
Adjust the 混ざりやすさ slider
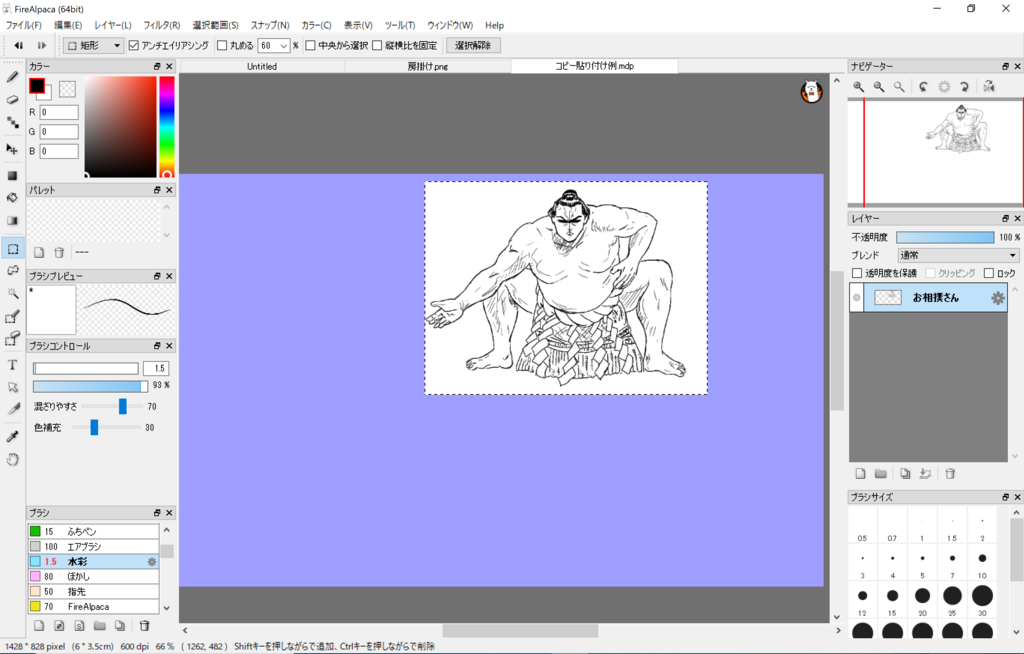tap(122, 406)
